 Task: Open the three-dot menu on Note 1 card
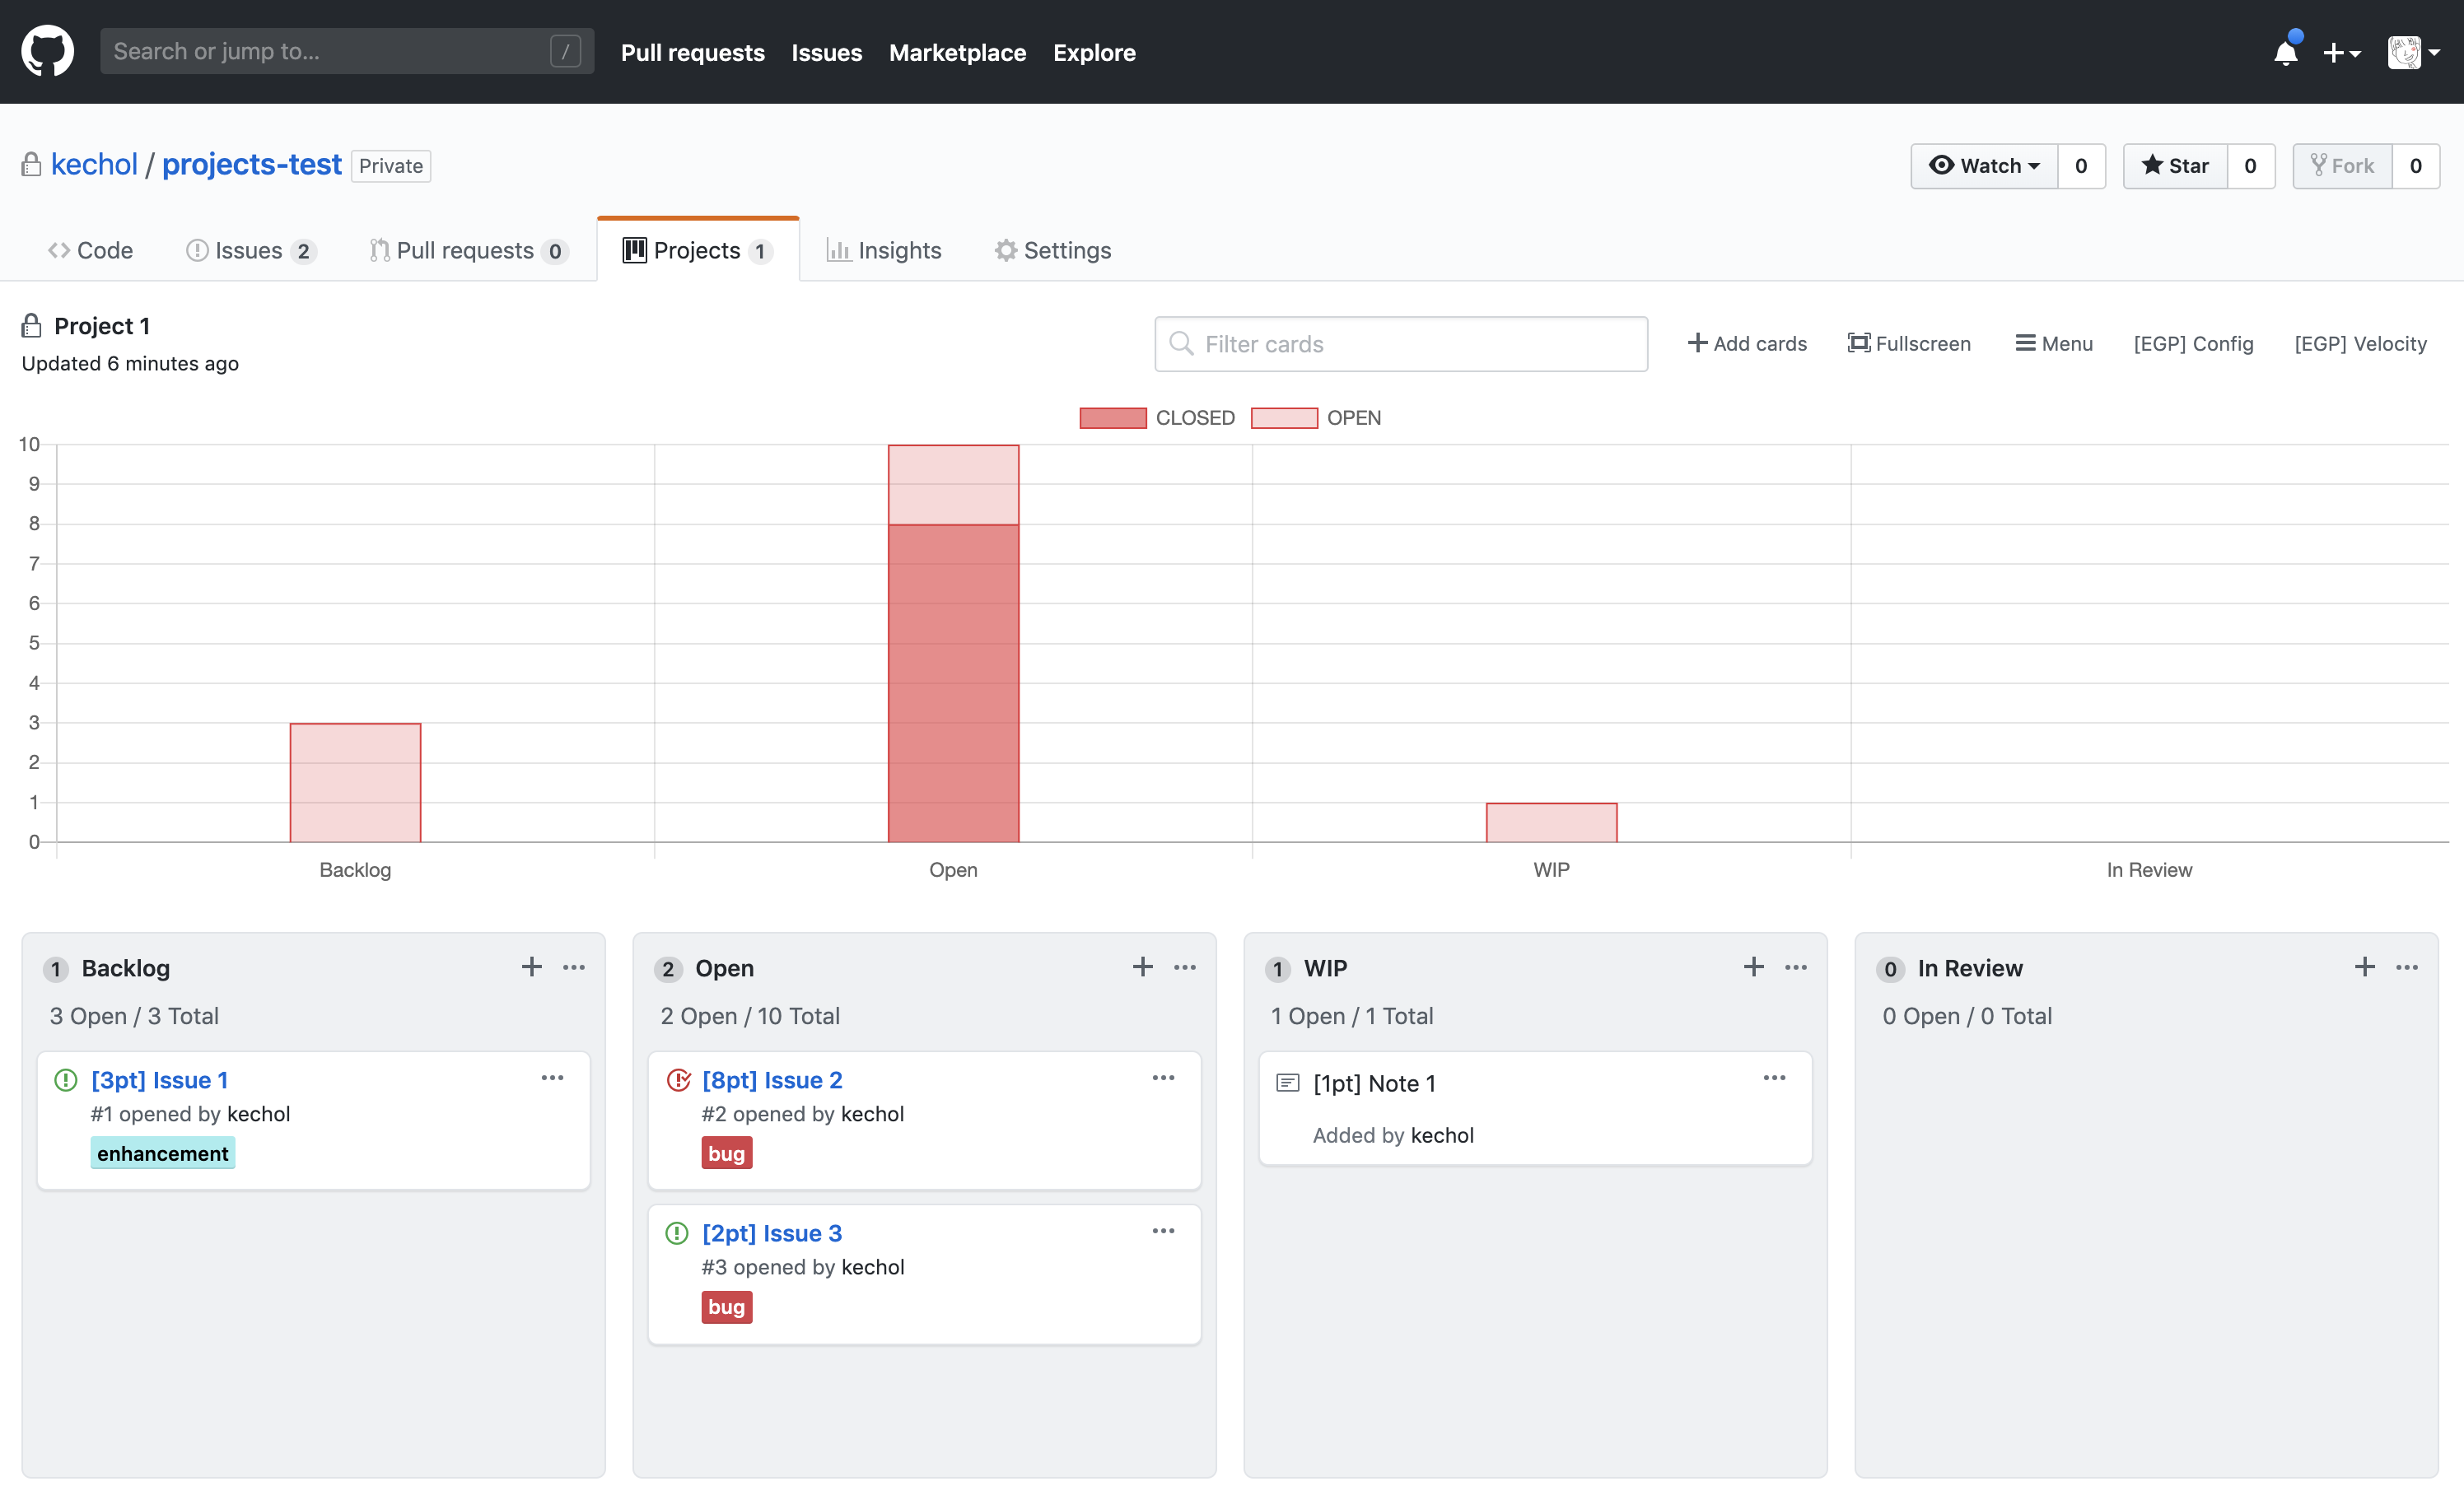1774,1078
